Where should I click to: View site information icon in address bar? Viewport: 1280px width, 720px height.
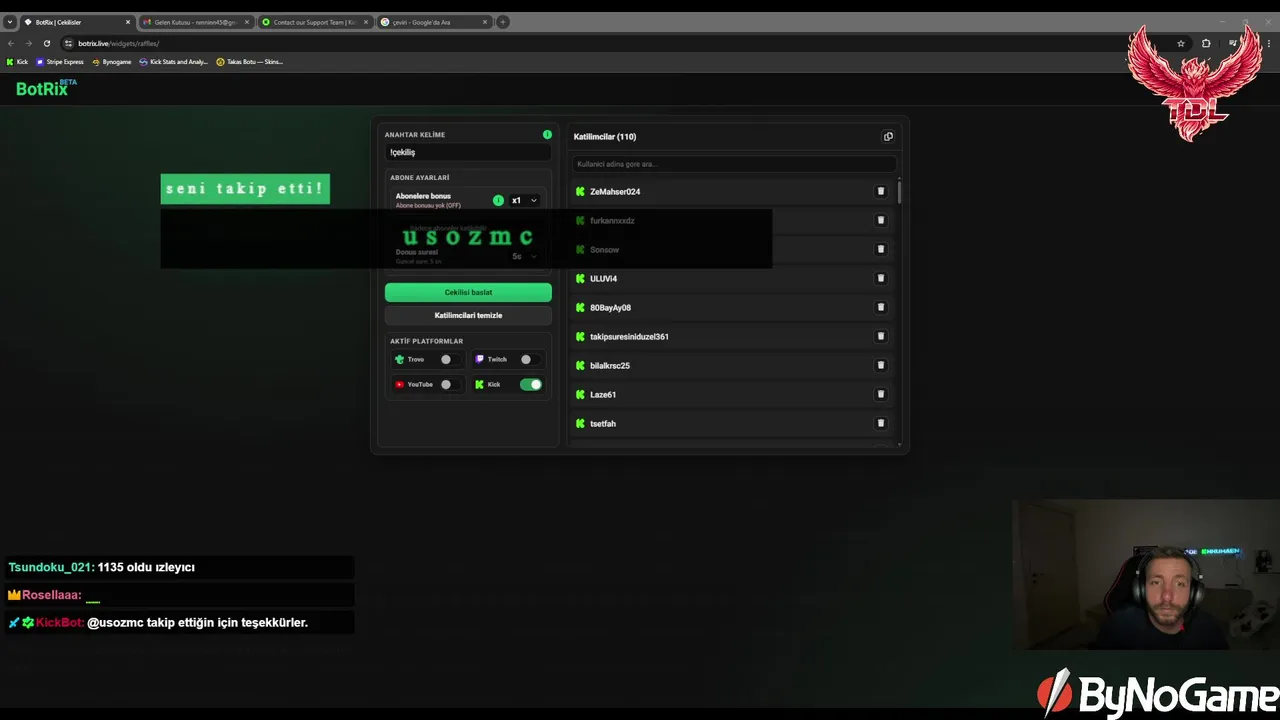[x=68, y=43]
